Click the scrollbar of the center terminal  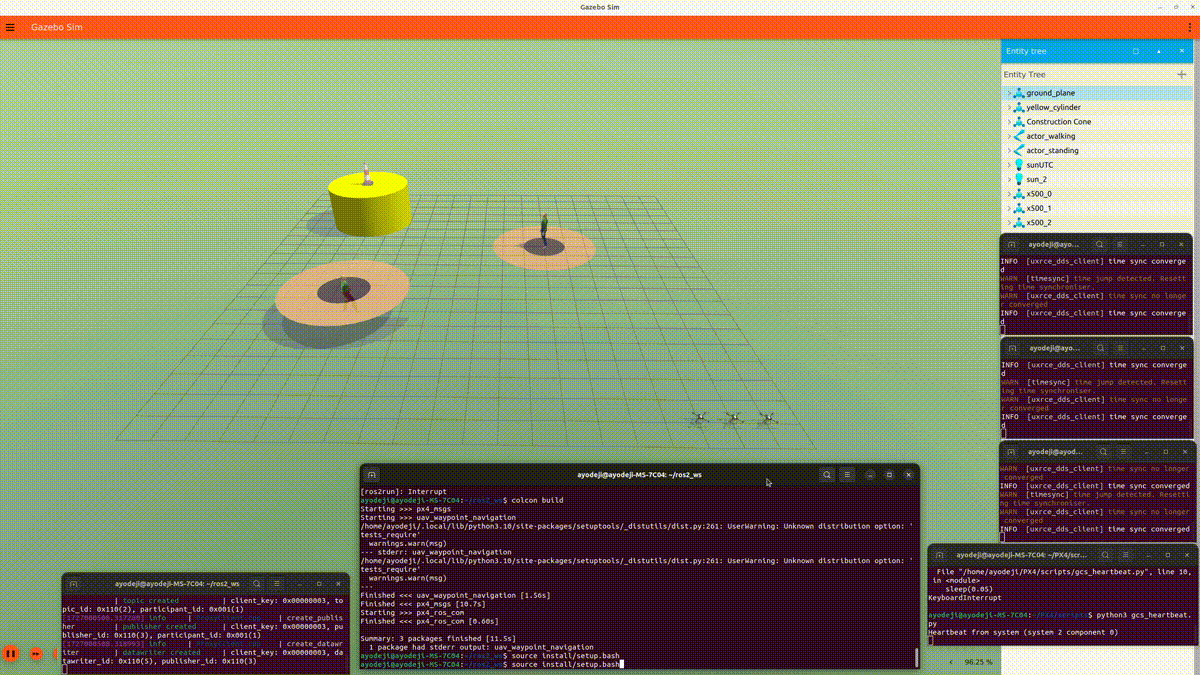(916, 657)
